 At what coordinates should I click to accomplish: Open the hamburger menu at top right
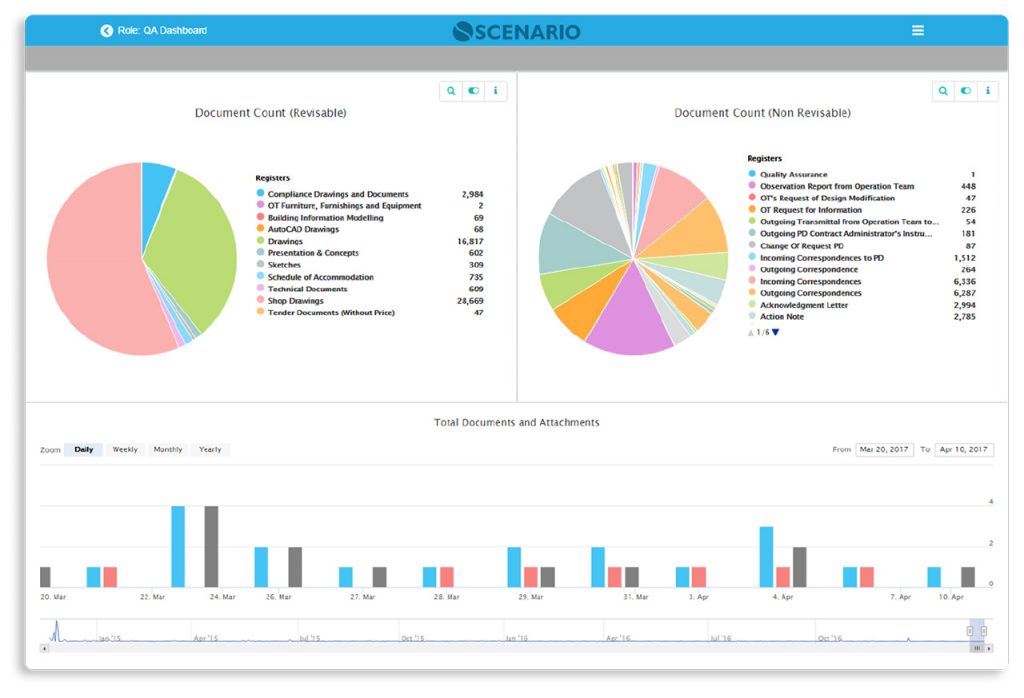pyautogui.click(x=918, y=30)
